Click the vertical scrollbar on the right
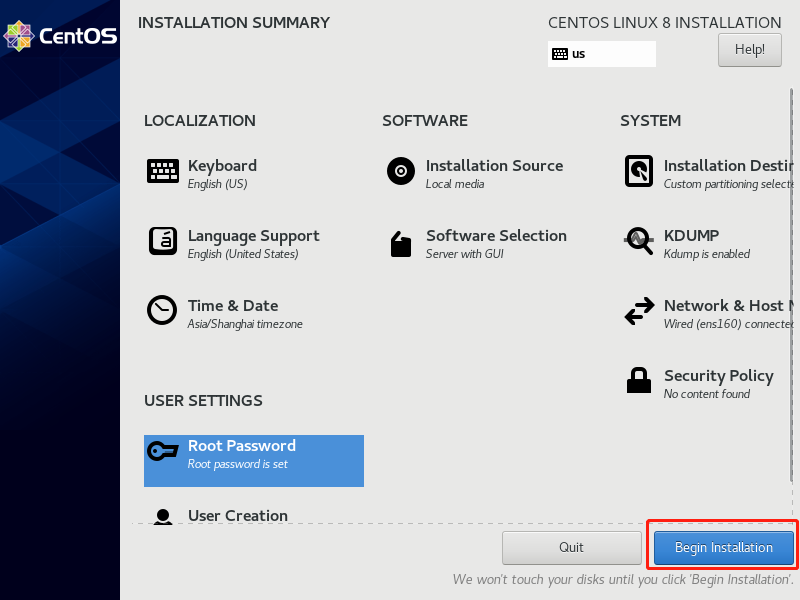The image size is (800, 600). point(791,286)
